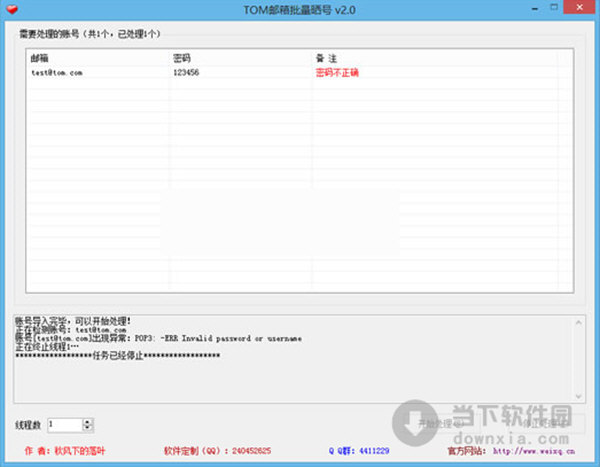The height and width of the screenshot is (467, 600).
Task: Click the log line with POP3 -ERR error
Action: click(x=158, y=338)
